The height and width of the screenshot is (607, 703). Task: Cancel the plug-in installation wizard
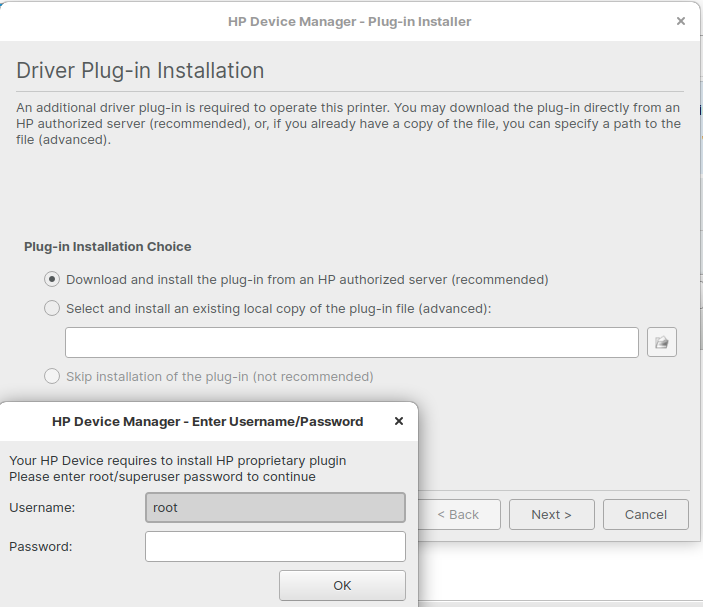(645, 515)
